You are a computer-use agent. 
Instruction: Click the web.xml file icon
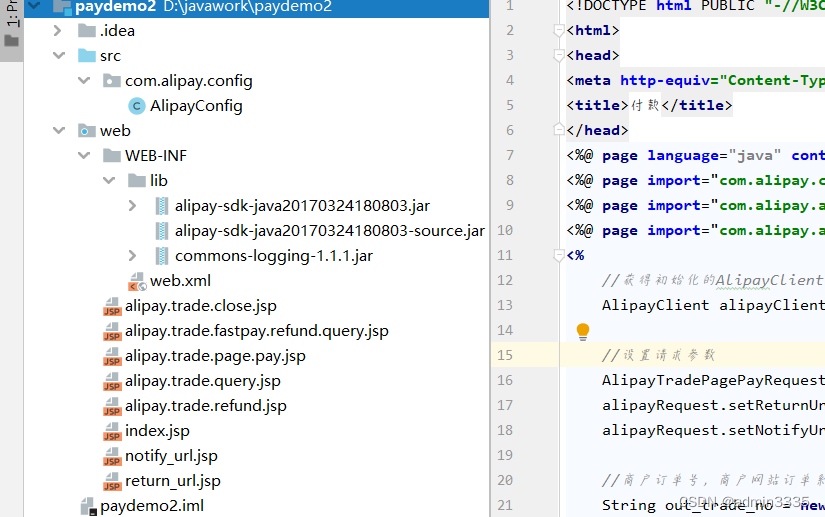click(x=137, y=281)
